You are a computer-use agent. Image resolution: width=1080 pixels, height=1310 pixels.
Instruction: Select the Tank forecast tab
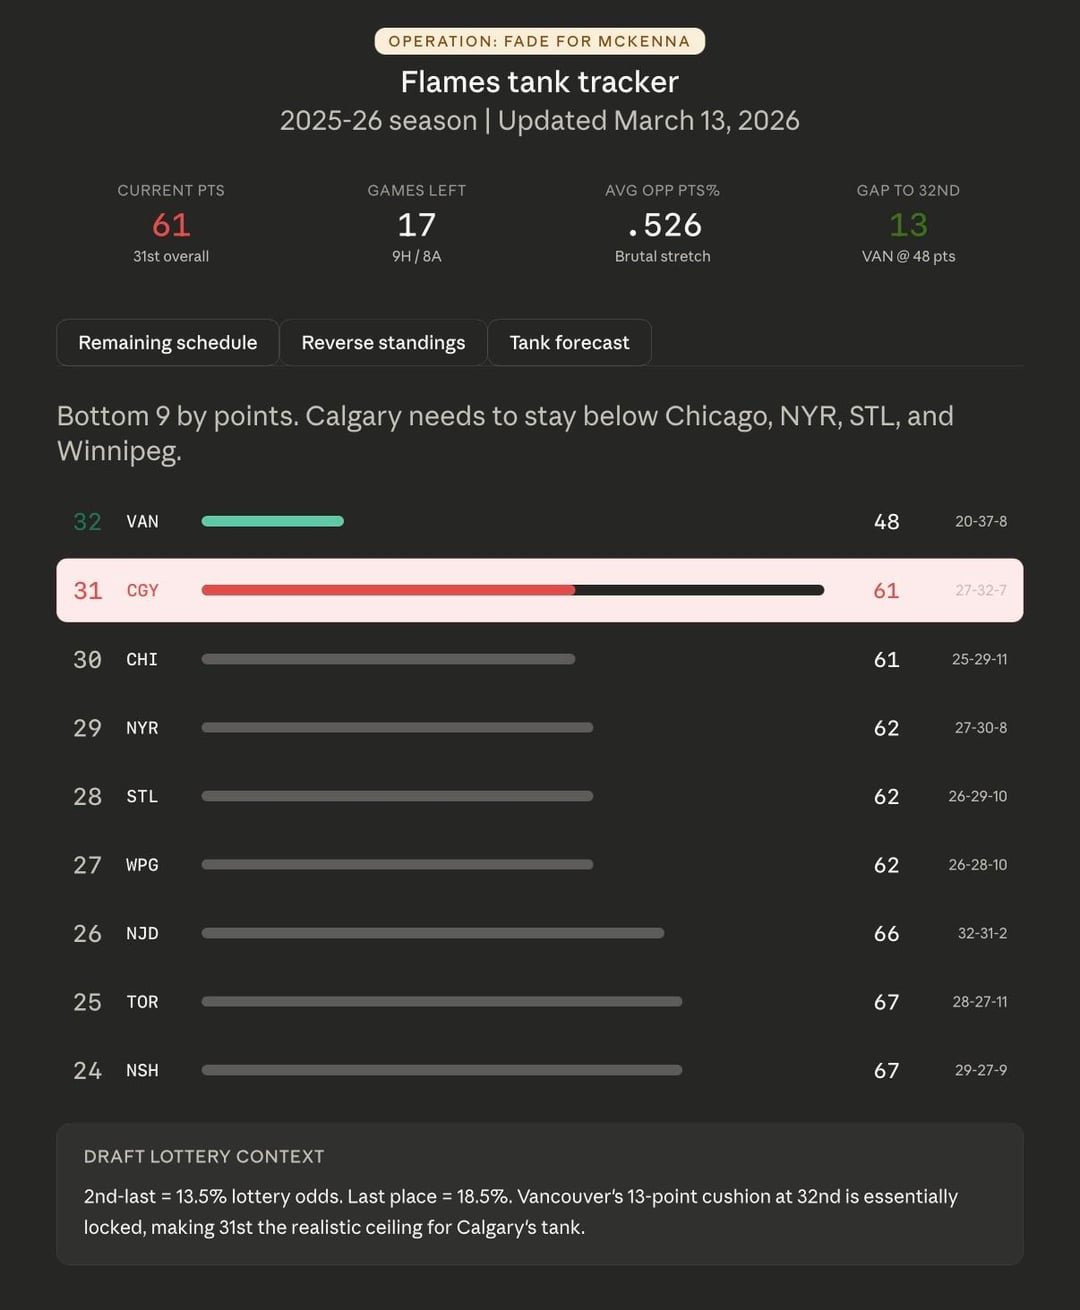click(569, 343)
